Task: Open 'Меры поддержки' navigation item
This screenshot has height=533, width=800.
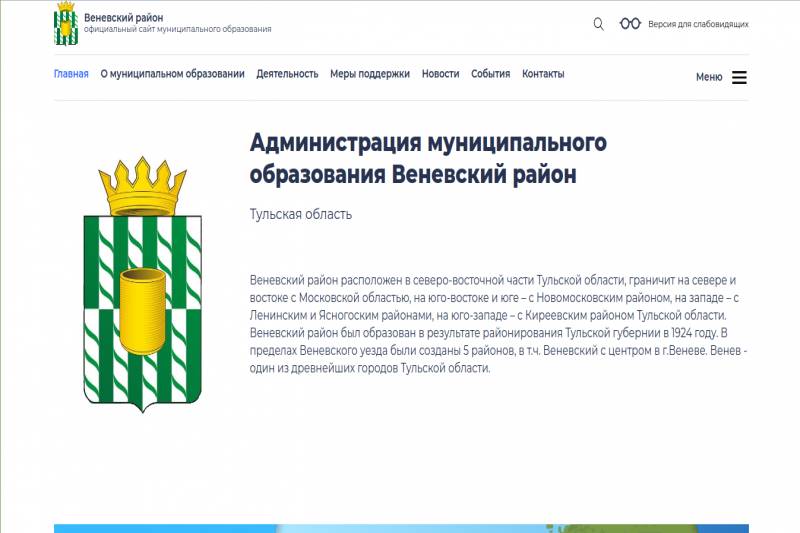Action: (x=370, y=74)
